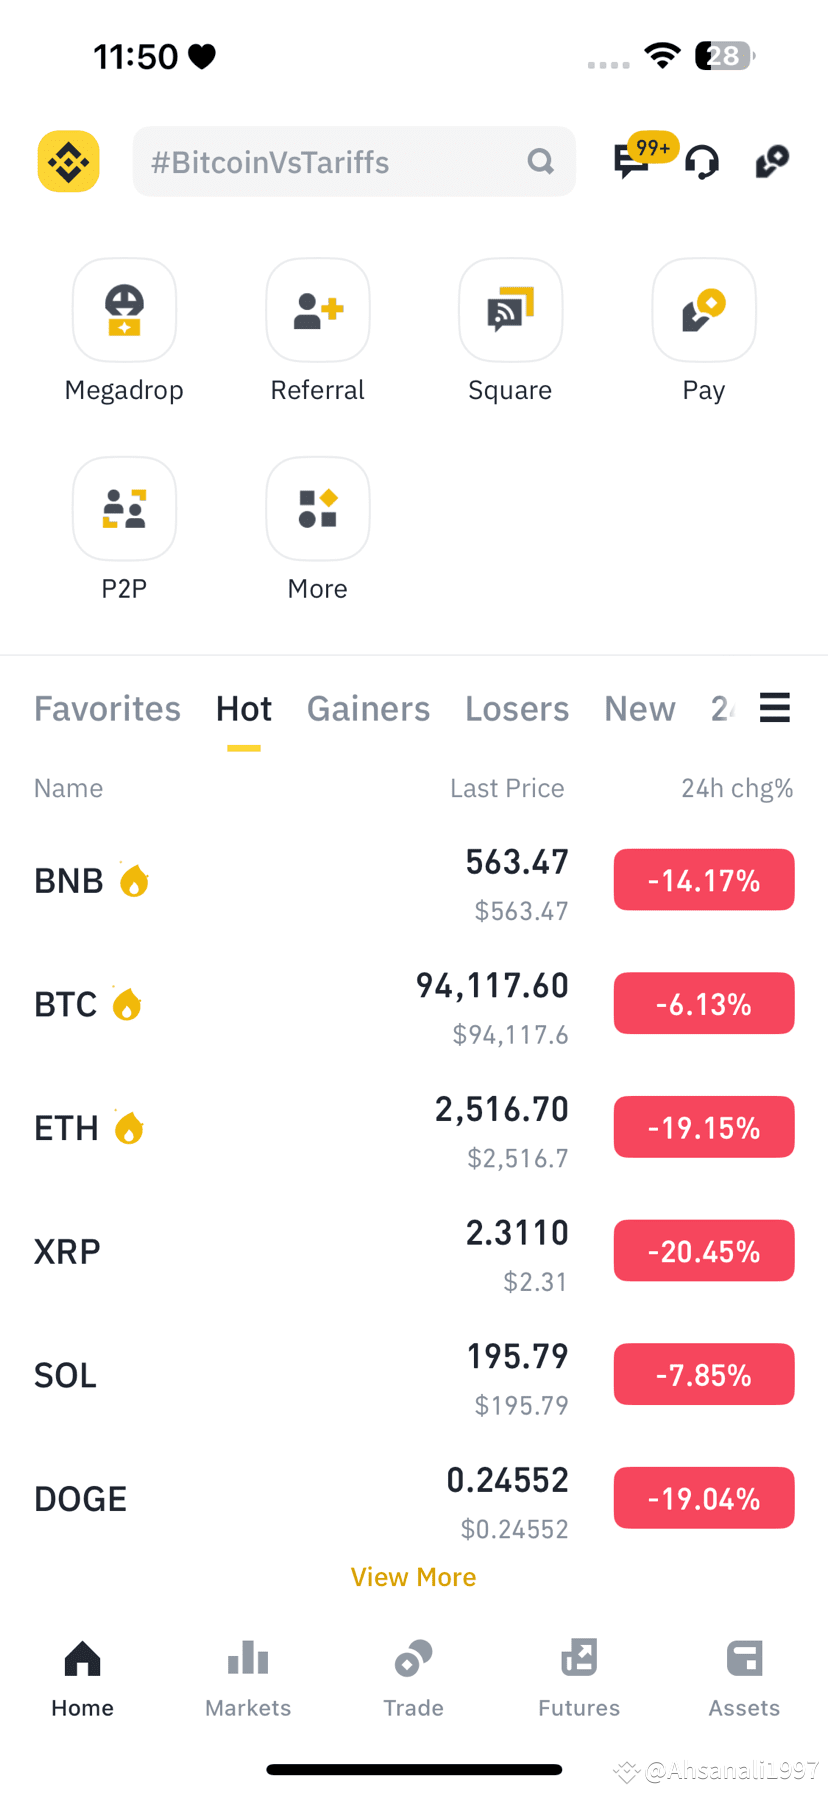828x1793 pixels.
Task: Open P2P trading icon
Action: point(124,509)
